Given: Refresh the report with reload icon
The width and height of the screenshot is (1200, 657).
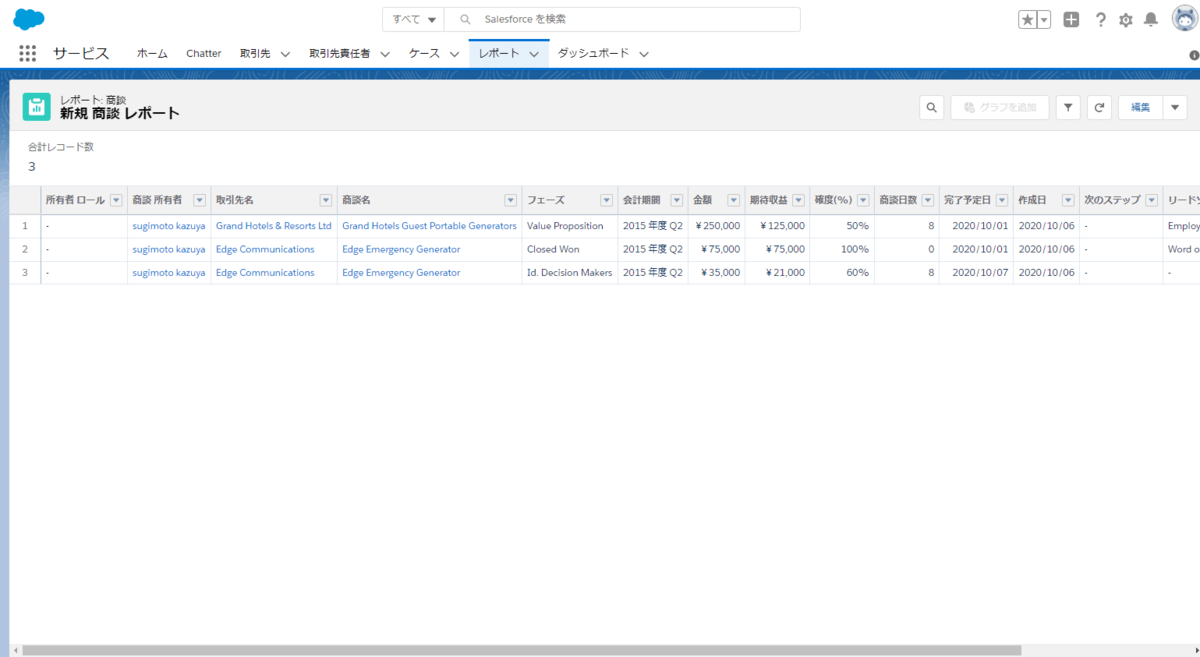Looking at the screenshot, I should pyautogui.click(x=1099, y=108).
